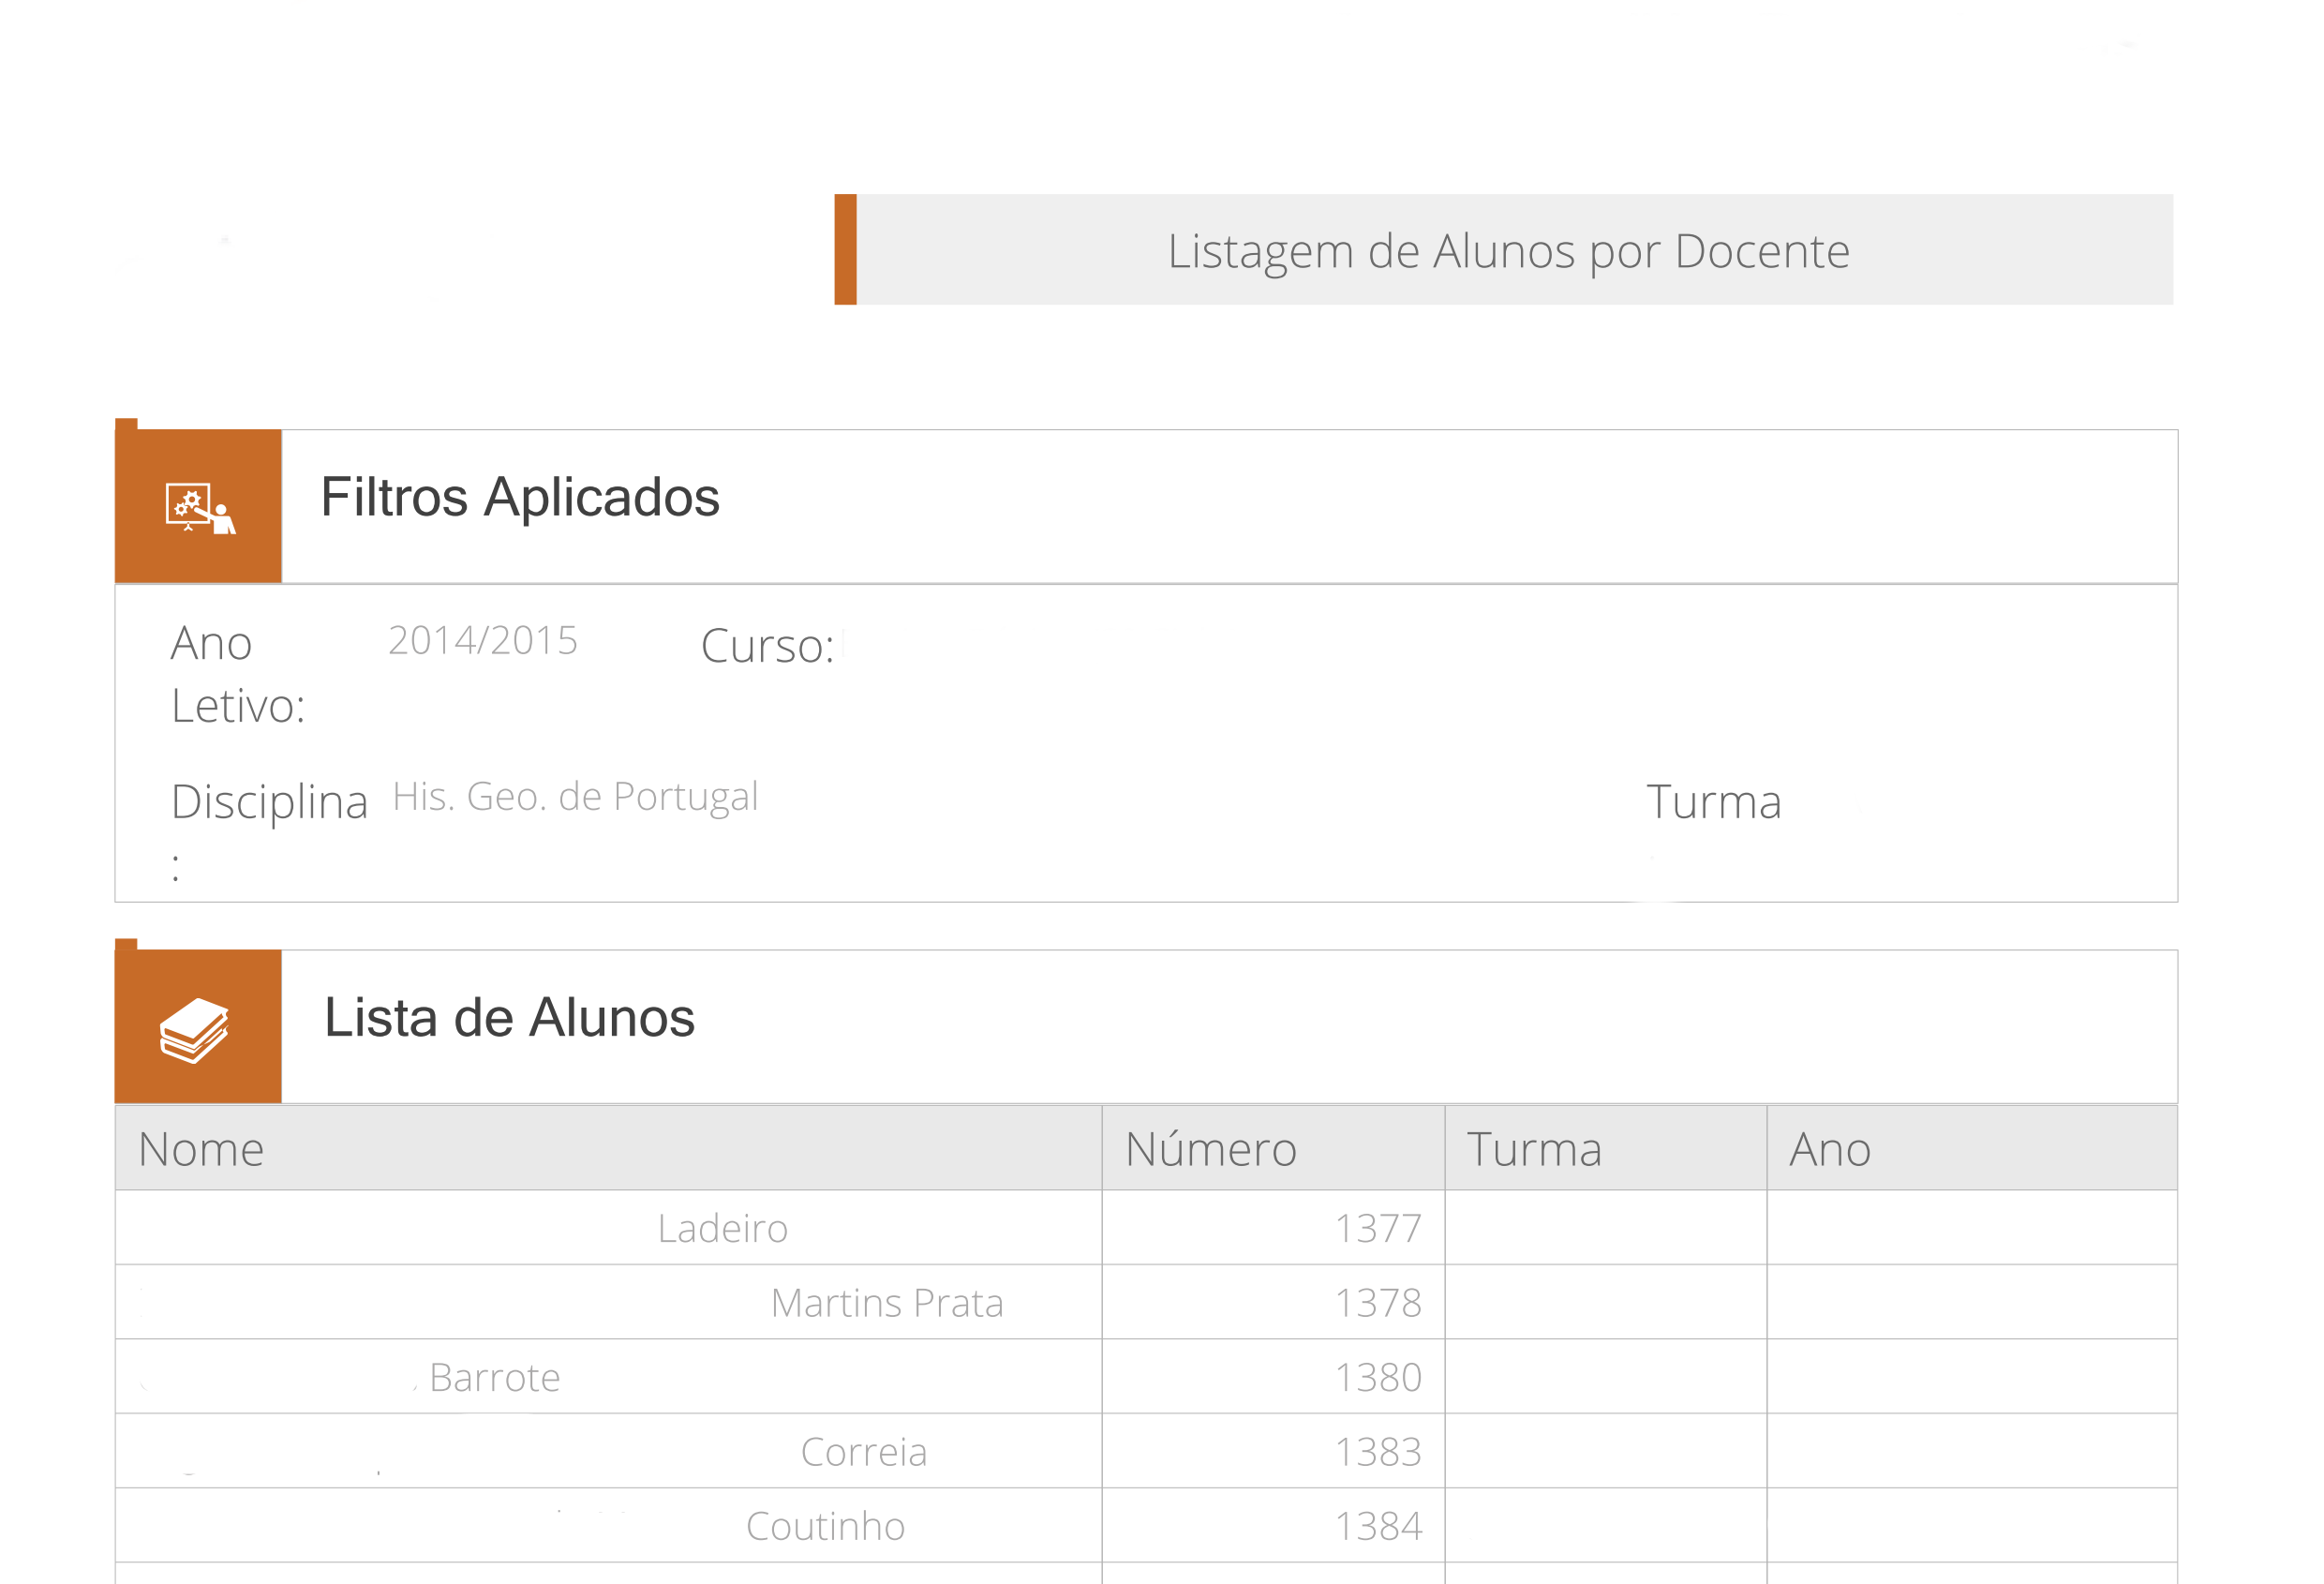Select the Listagem de Alunos por Docente title
This screenshot has width=2324, height=1584.
1508,252
